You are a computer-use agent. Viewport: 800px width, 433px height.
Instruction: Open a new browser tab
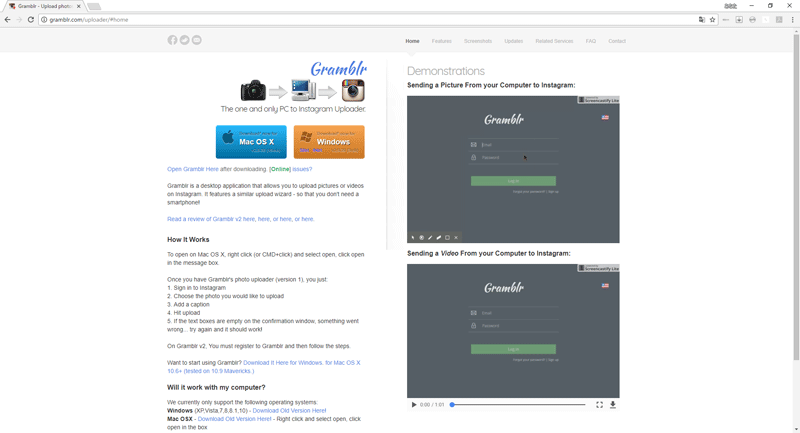point(93,6)
